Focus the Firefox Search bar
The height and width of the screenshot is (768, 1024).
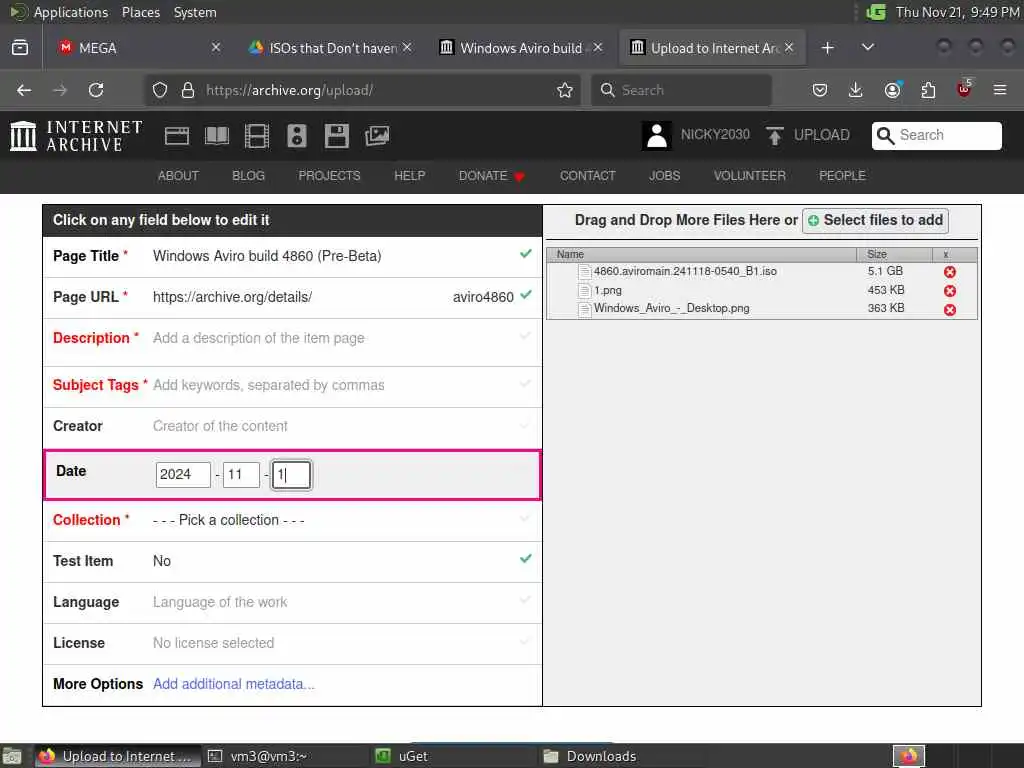(681, 90)
